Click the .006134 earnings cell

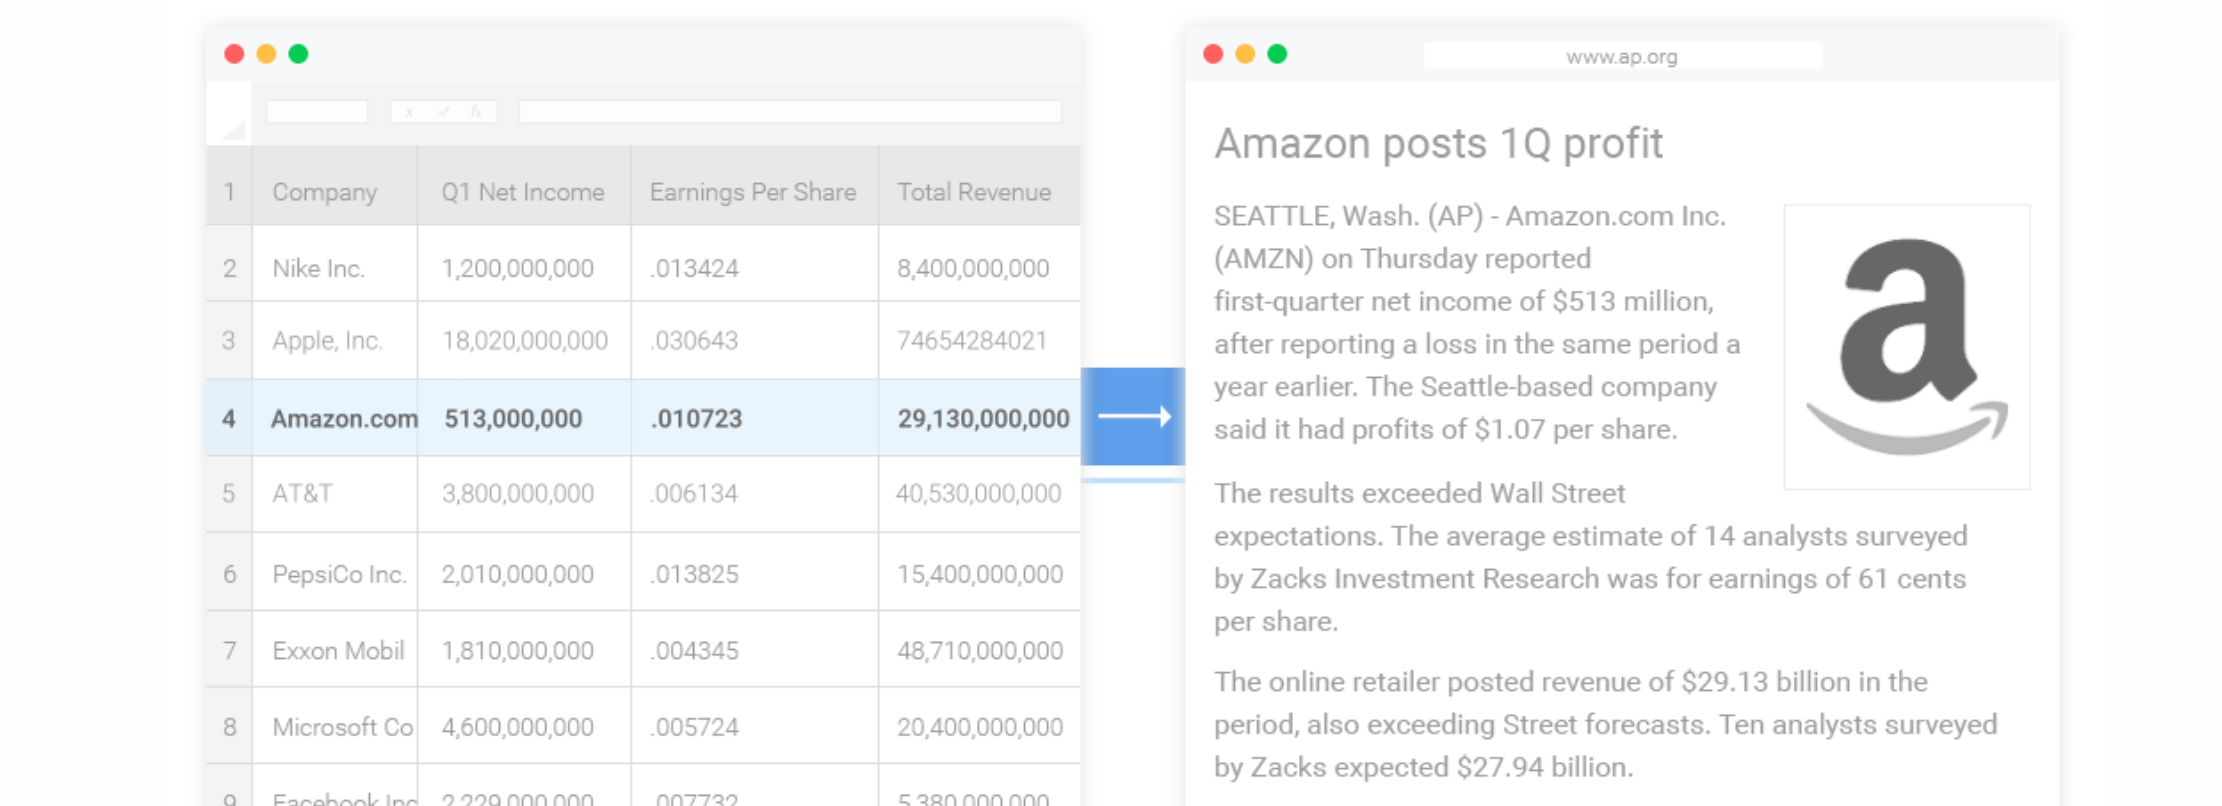click(x=754, y=494)
